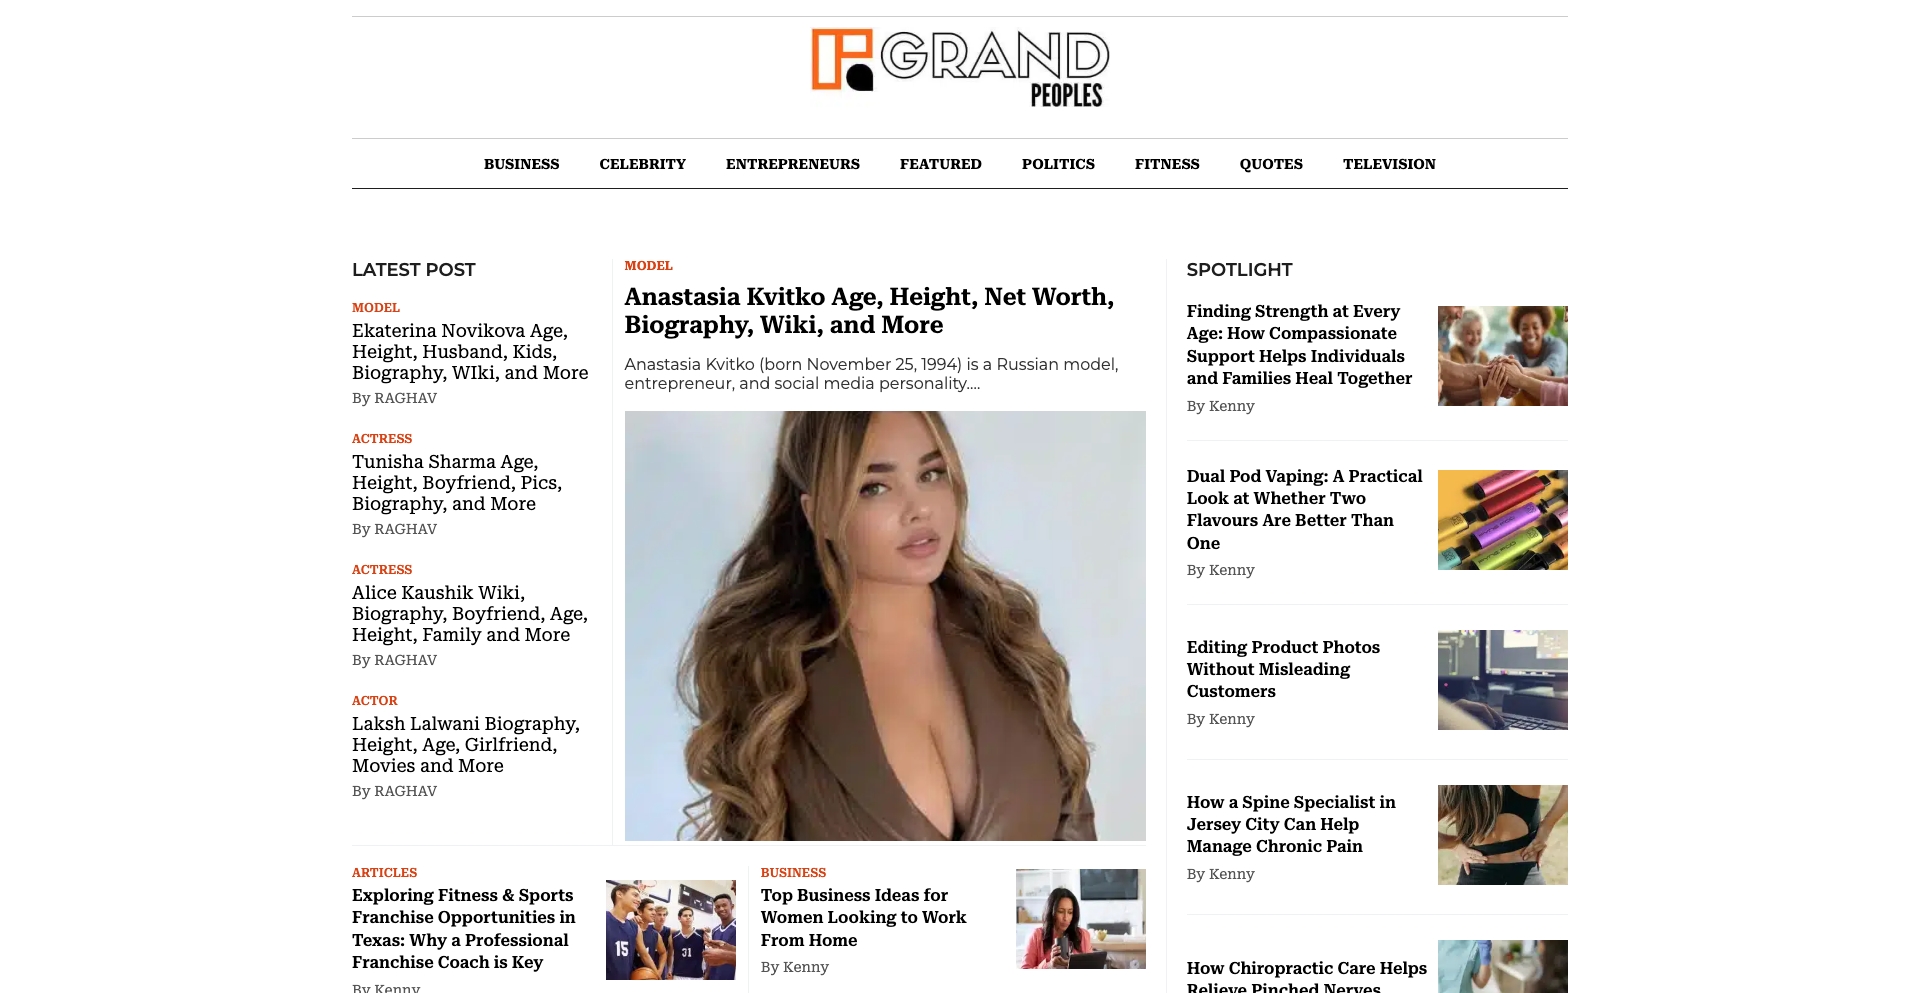The image size is (1920, 993).
Task: Open the Anastasia Kvitko article headline
Action: click(x=868, y=310)
